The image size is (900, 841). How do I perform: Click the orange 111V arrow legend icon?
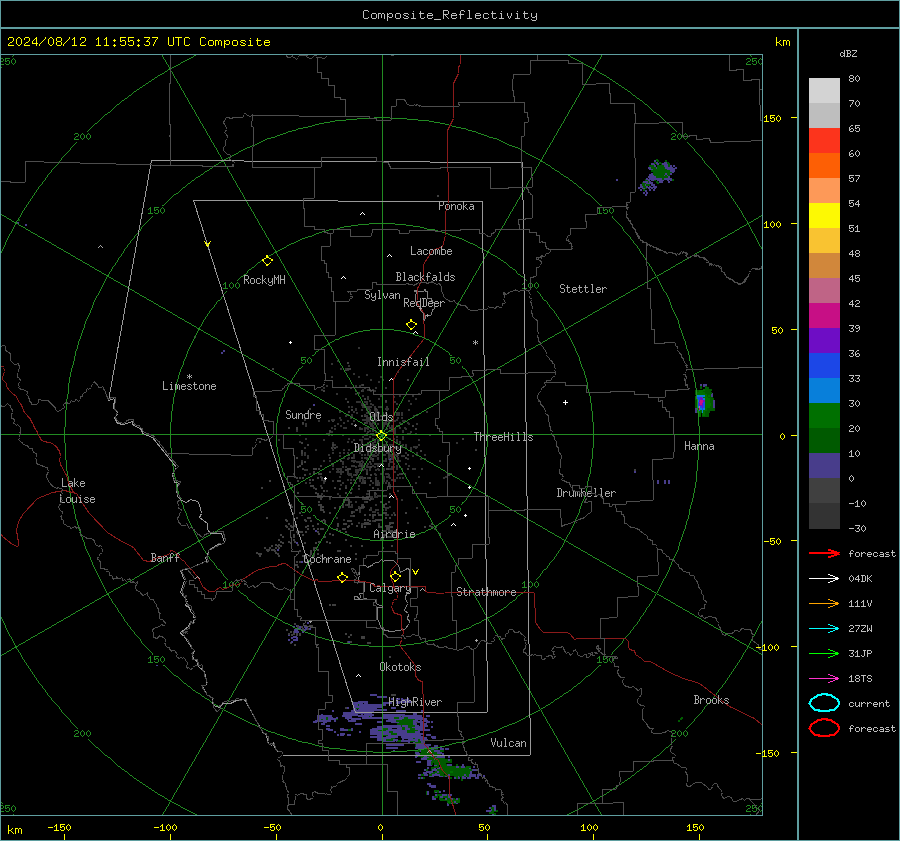click(824, 603)
